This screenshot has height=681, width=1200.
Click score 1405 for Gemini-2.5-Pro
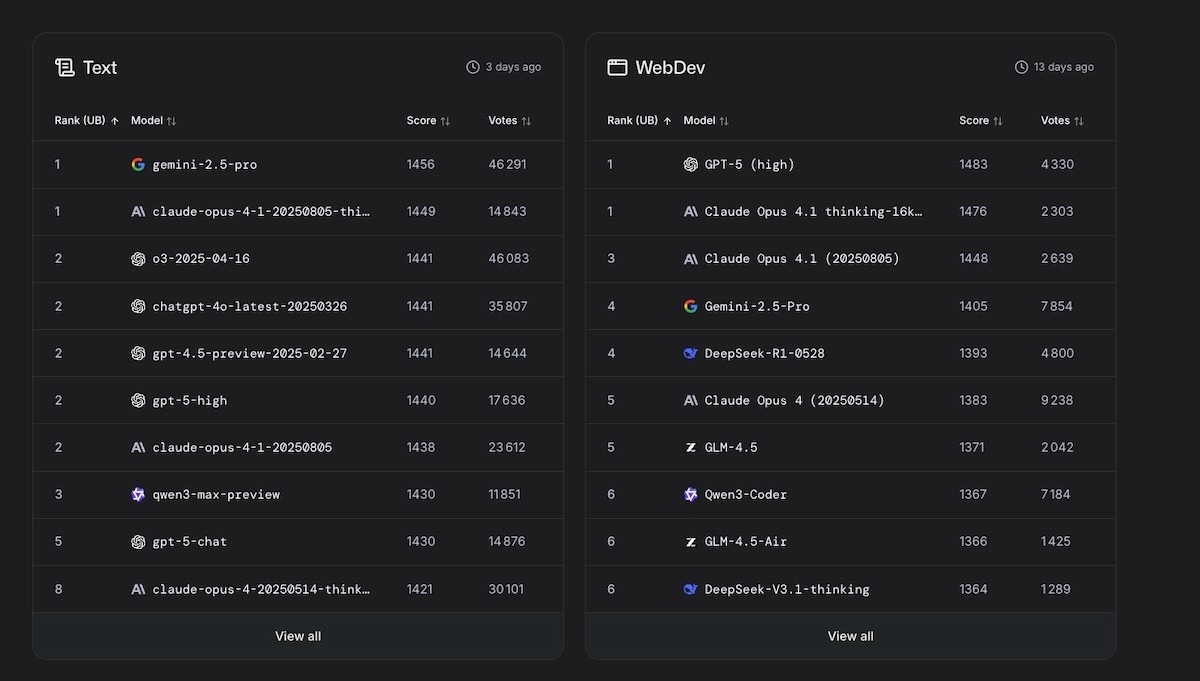click(x=973, y=306)
